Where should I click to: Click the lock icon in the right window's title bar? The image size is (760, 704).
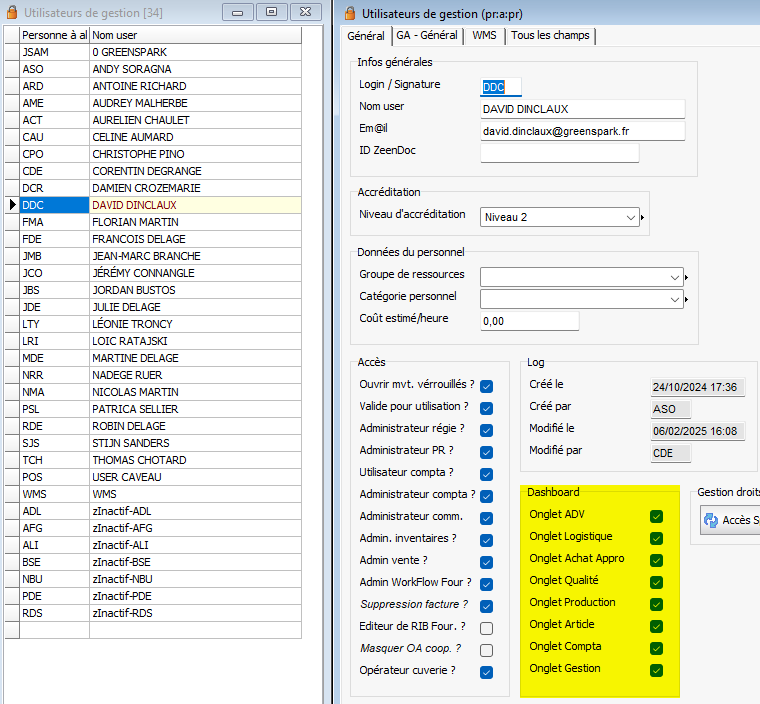(349, 12)
